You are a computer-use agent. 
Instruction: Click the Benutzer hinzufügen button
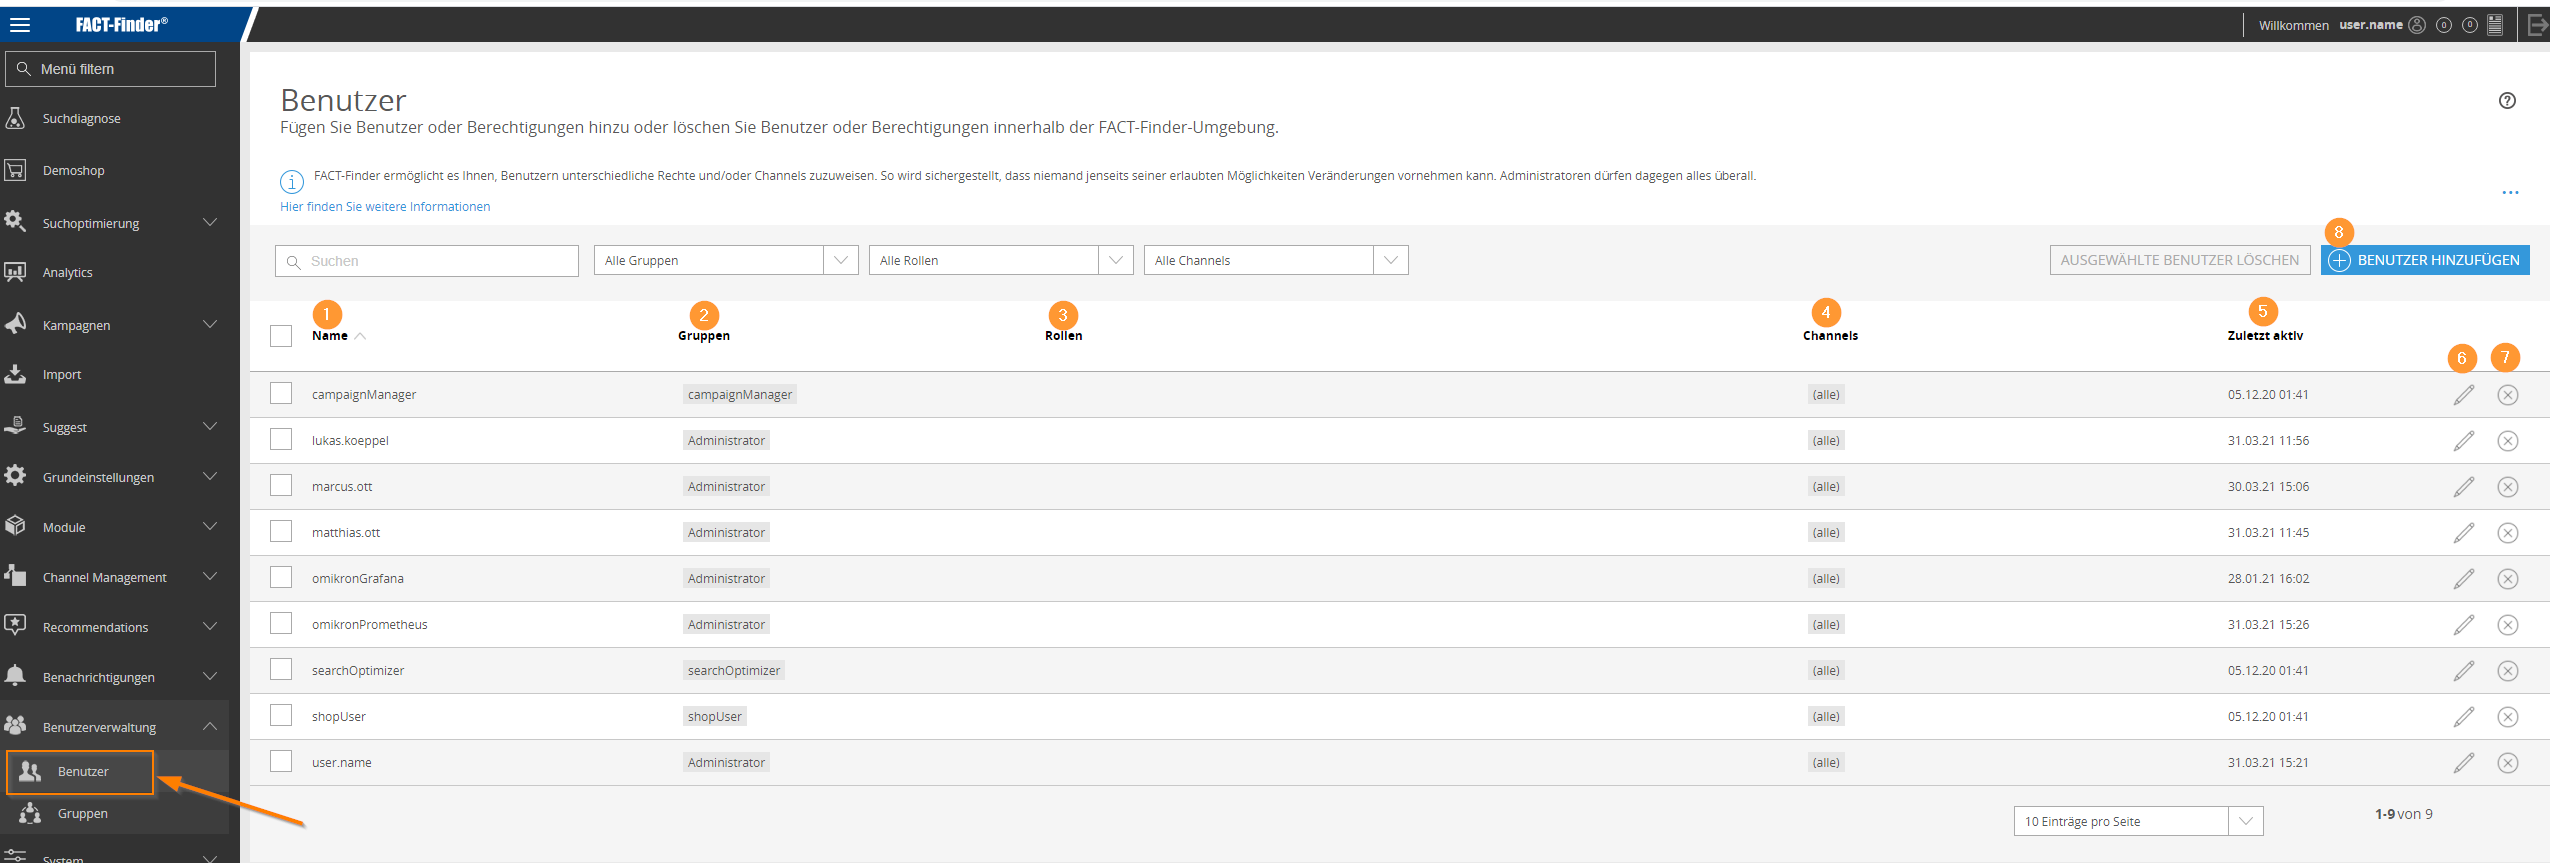point(2425,260)
